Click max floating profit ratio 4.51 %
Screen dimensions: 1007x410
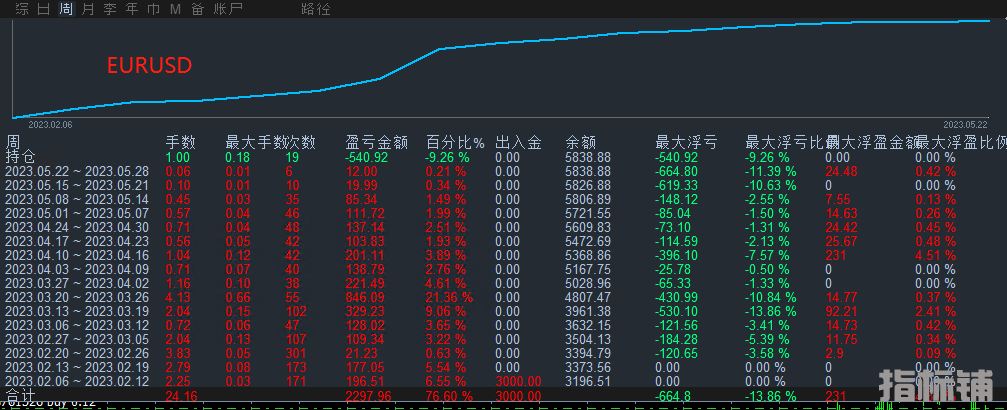pos(935,255)
